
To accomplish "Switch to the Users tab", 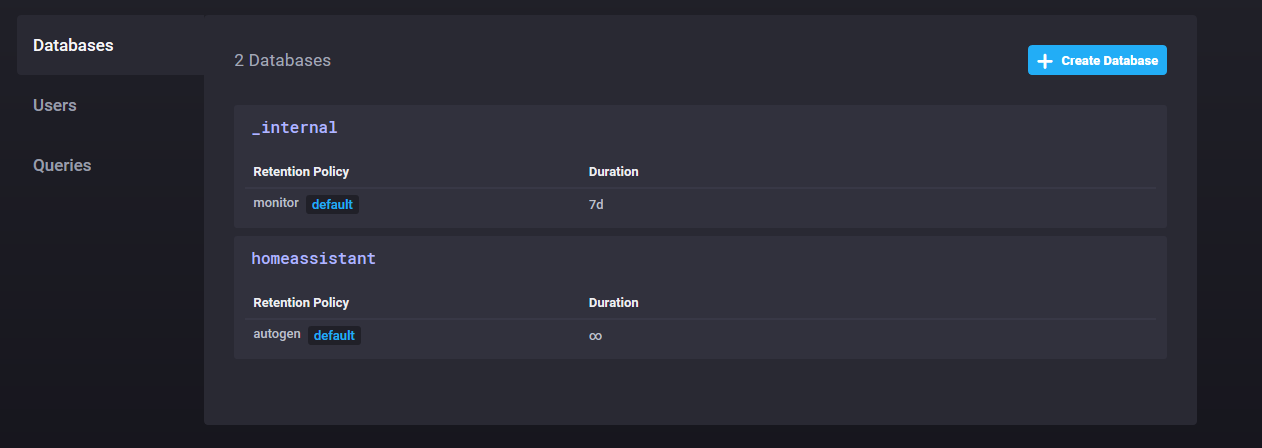I will click(x=55, y=105).
